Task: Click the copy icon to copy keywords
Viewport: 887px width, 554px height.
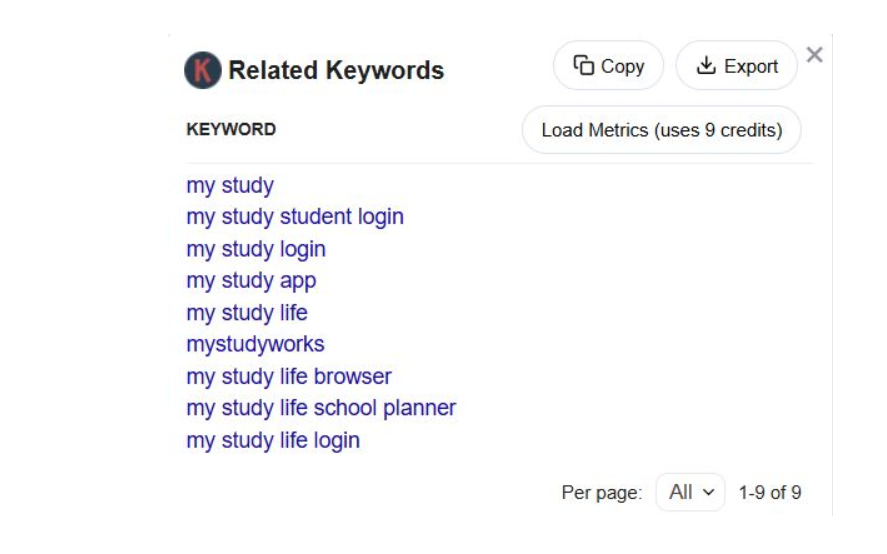Action: point(584,66)
